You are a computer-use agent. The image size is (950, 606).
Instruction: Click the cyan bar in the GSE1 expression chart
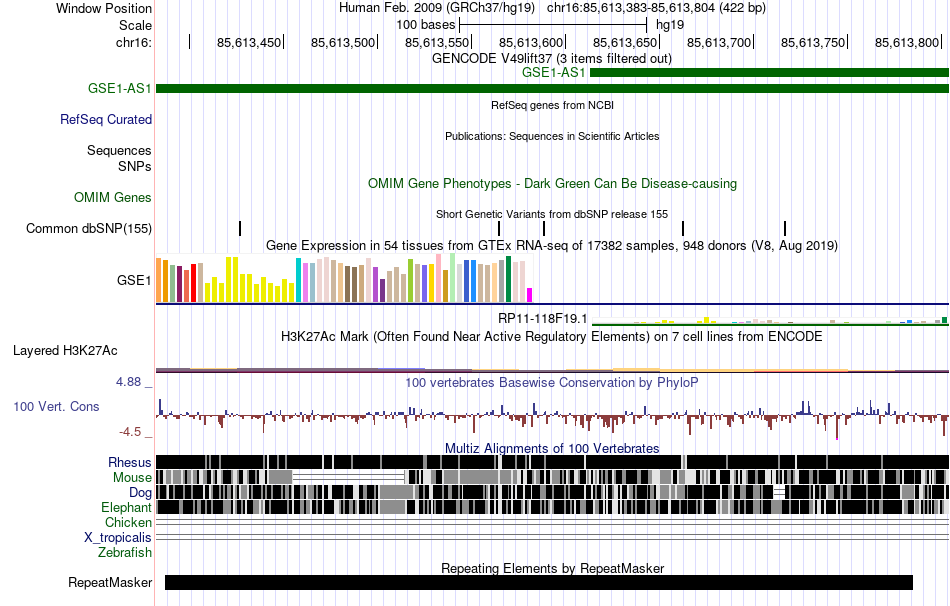(x=299, y=280)
